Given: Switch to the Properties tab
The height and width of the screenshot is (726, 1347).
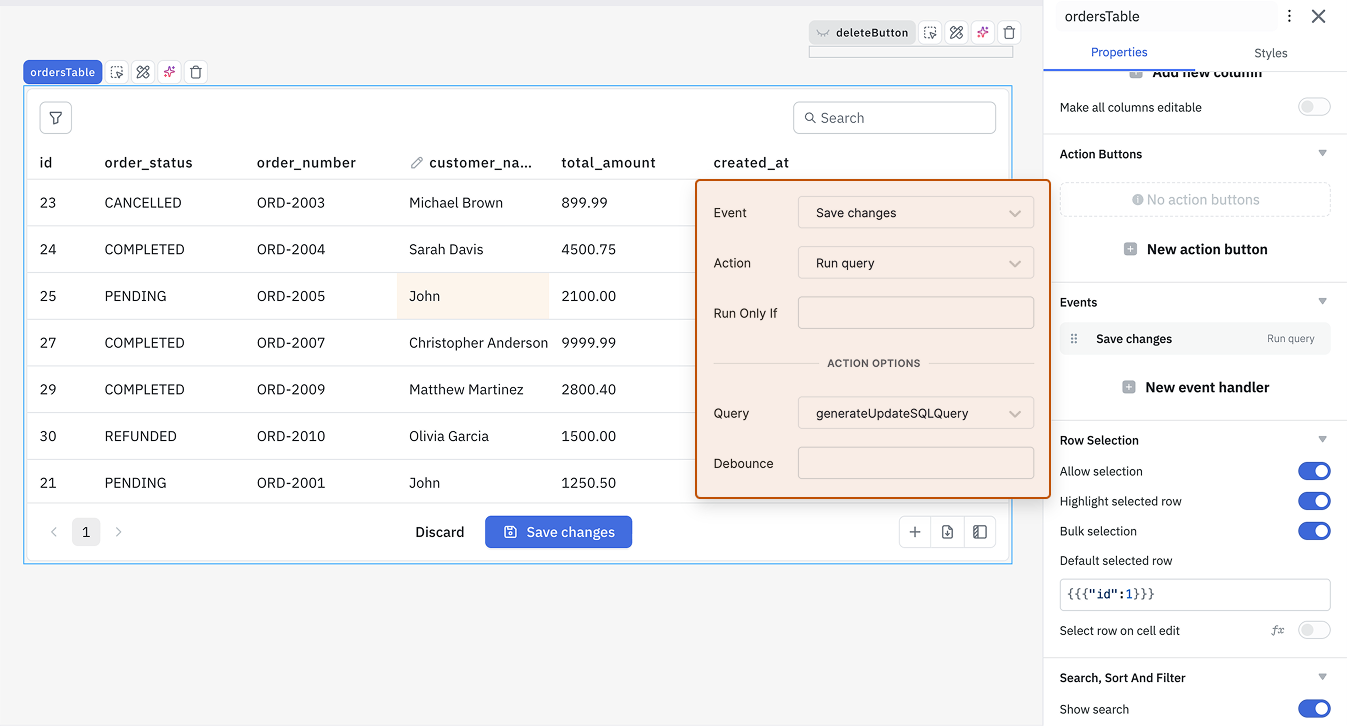Looking at the screenshot, I should click(1119, 53).
